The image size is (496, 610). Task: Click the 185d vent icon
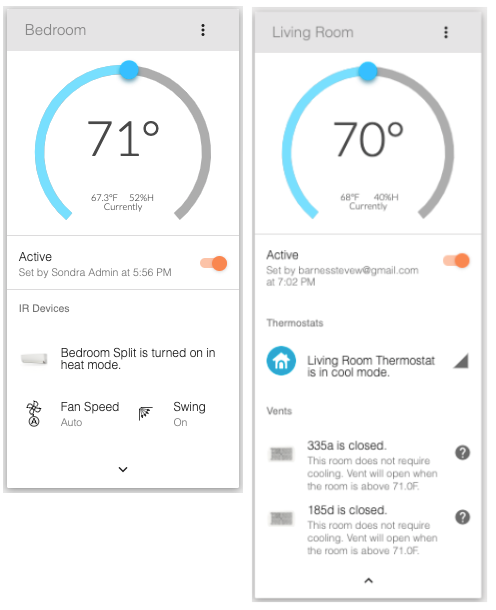coord(281,518)
